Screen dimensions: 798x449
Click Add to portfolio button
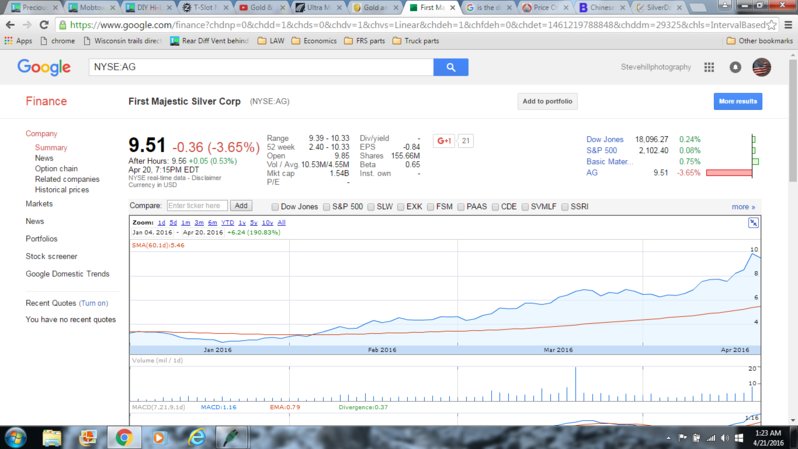click(547, 101)
